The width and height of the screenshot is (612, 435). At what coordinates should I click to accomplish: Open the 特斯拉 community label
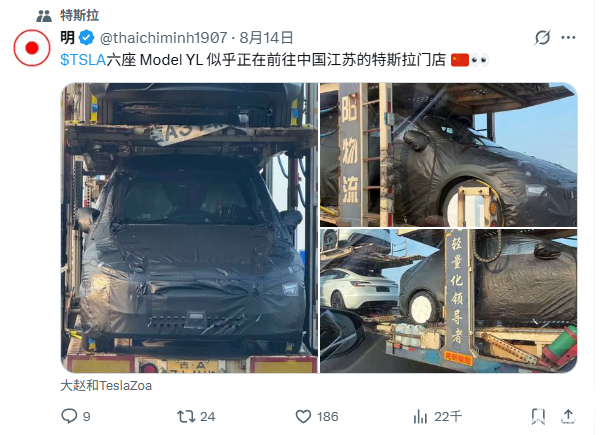click(80, 15)
